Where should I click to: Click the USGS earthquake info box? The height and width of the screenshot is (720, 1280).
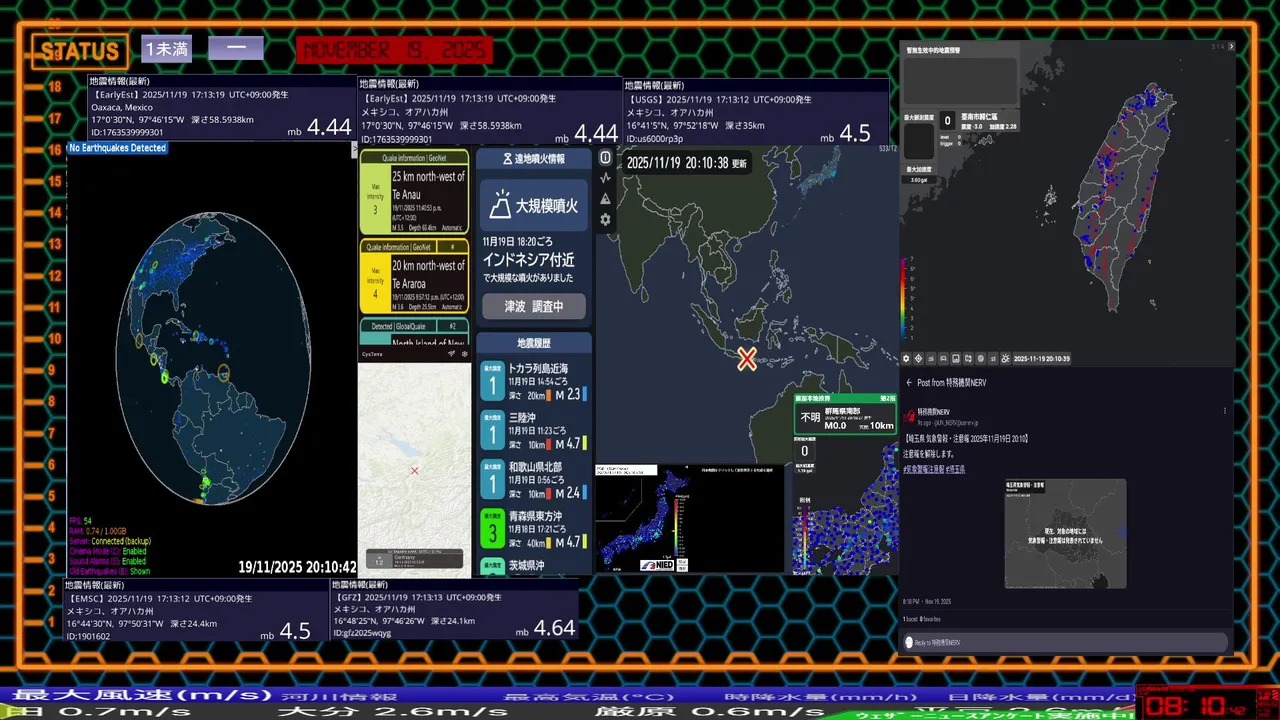(756, 112)
